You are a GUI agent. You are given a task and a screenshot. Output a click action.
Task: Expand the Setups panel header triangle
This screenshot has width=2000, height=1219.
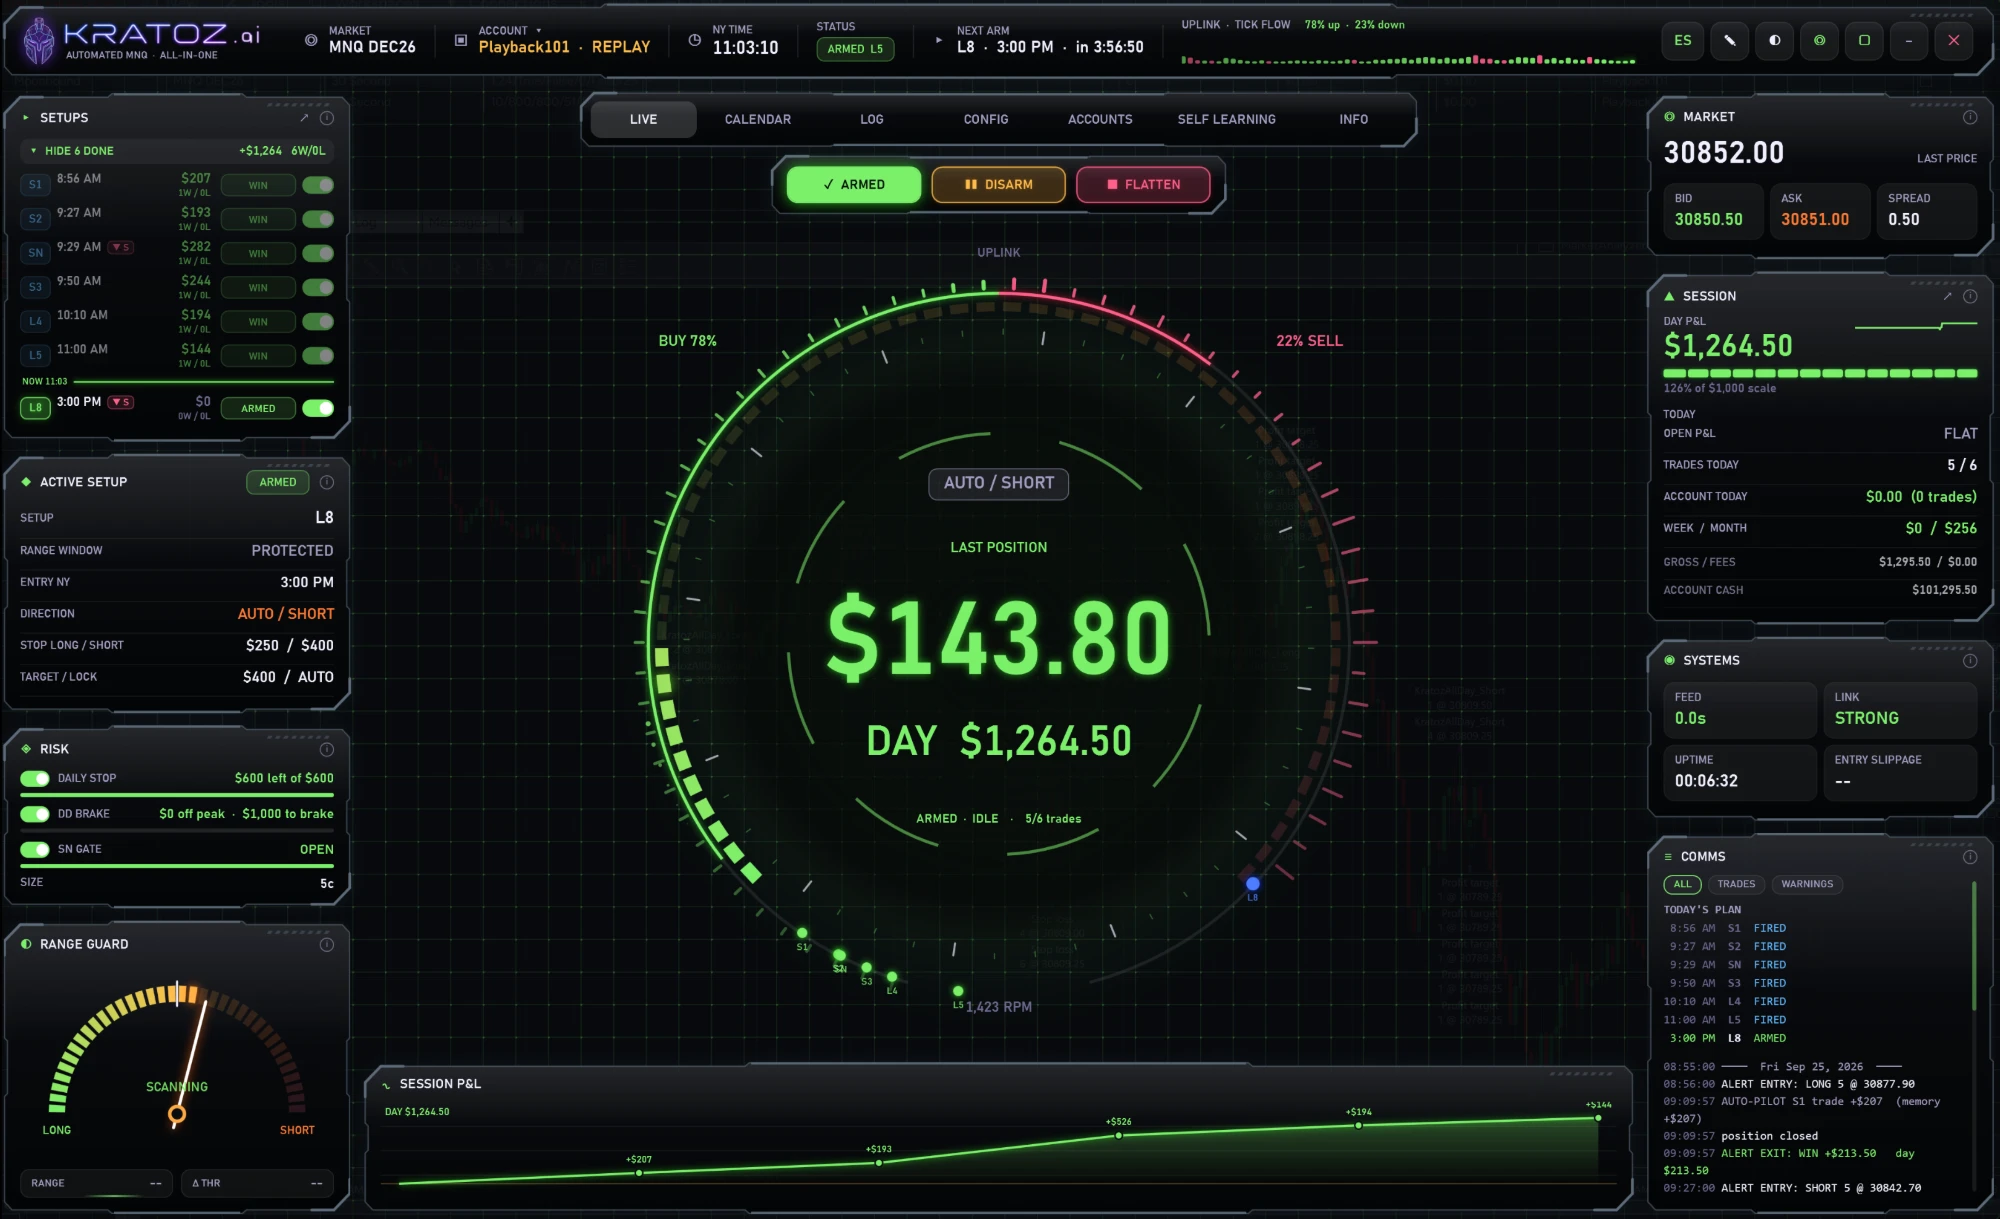(x=26, y=118)
